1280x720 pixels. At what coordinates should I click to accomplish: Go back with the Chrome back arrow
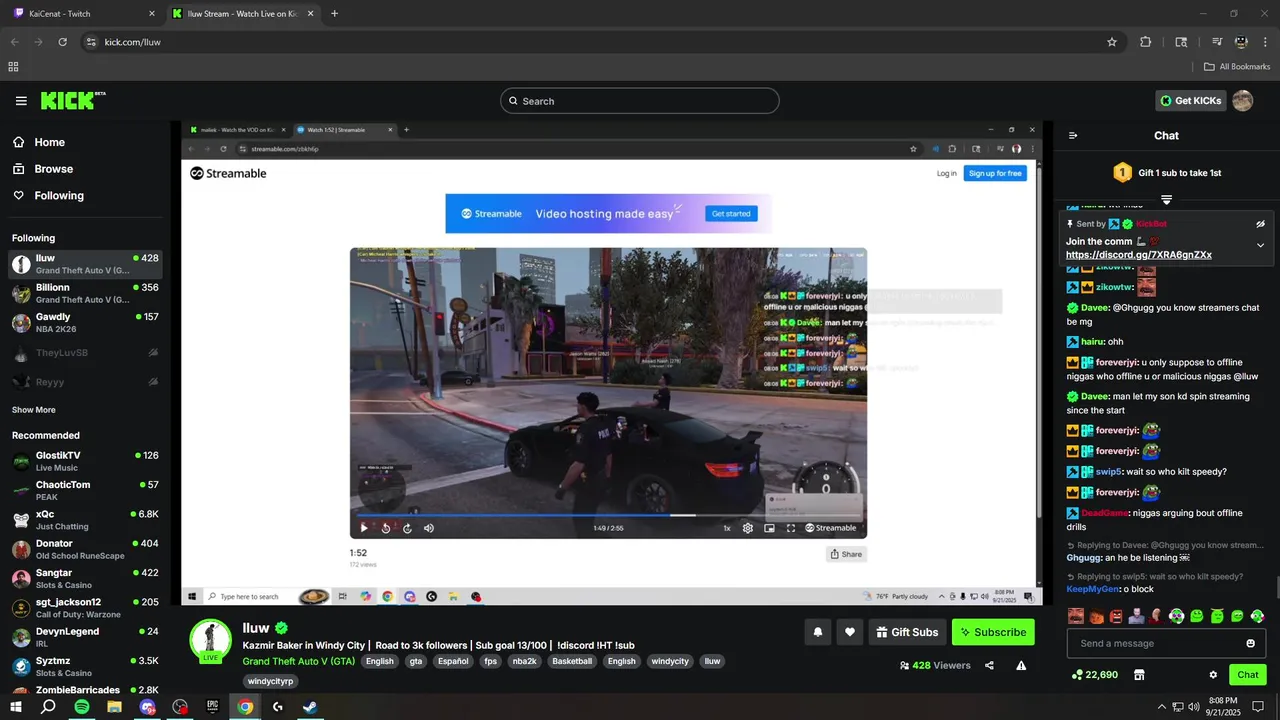tap(14, 42)
